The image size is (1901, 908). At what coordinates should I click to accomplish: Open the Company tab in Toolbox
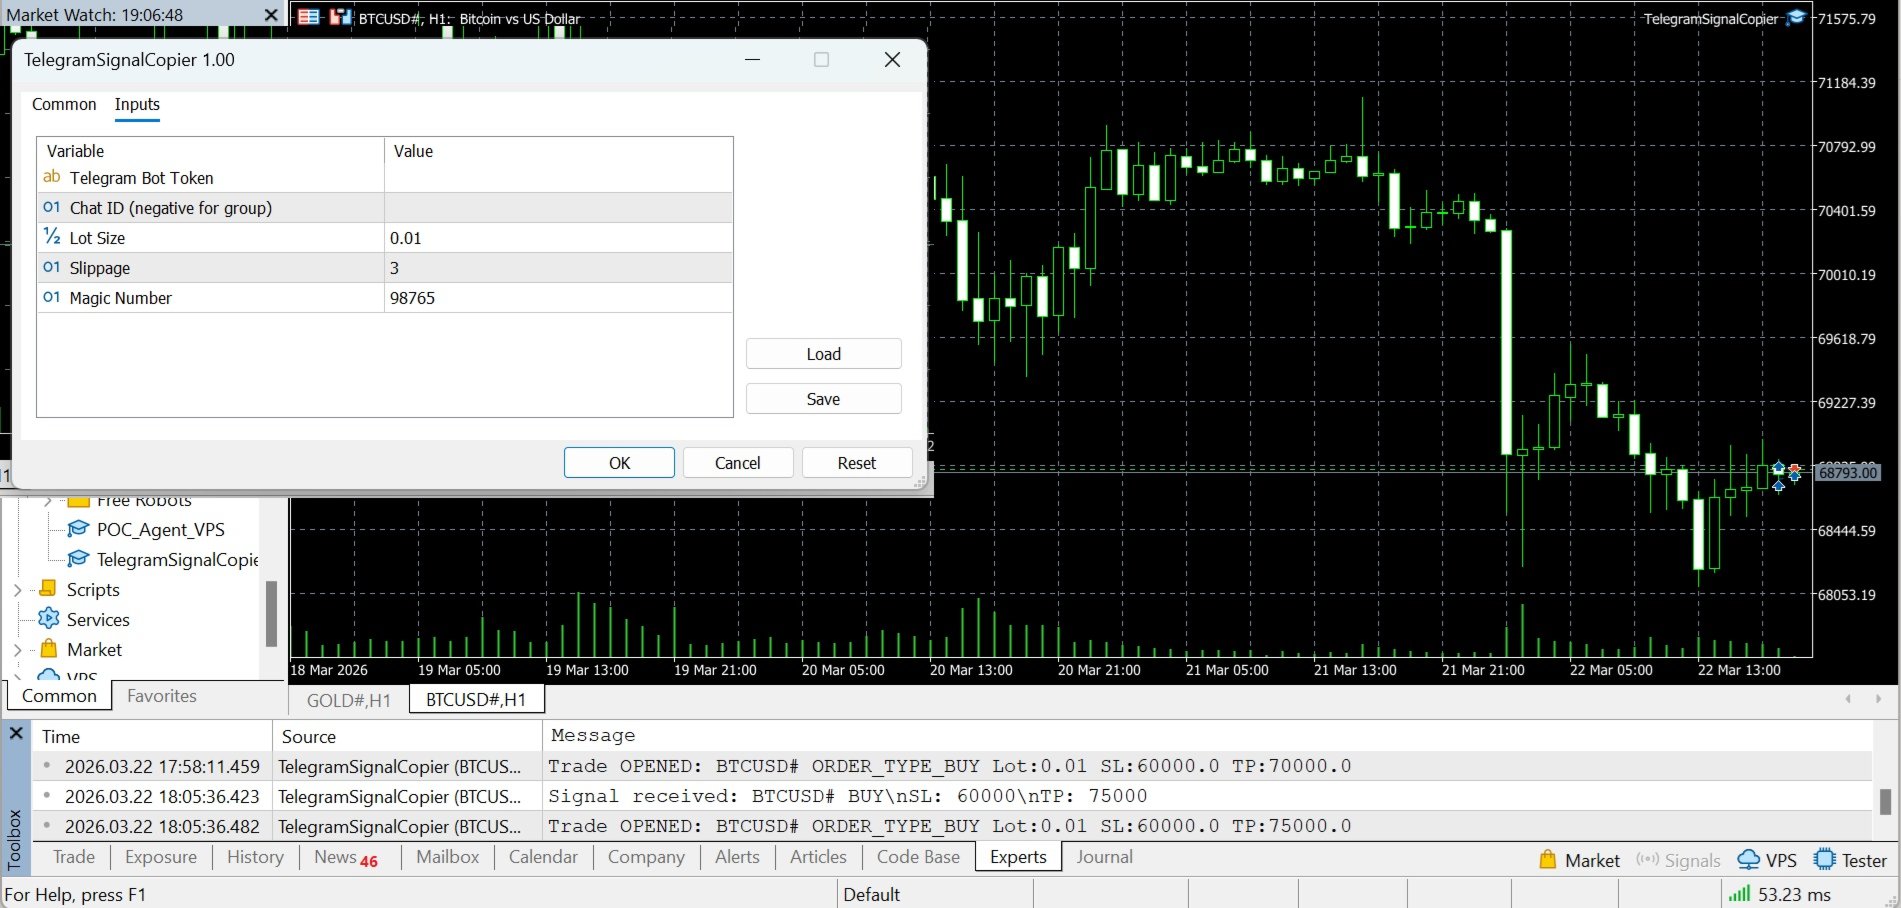tap(646, 857)
